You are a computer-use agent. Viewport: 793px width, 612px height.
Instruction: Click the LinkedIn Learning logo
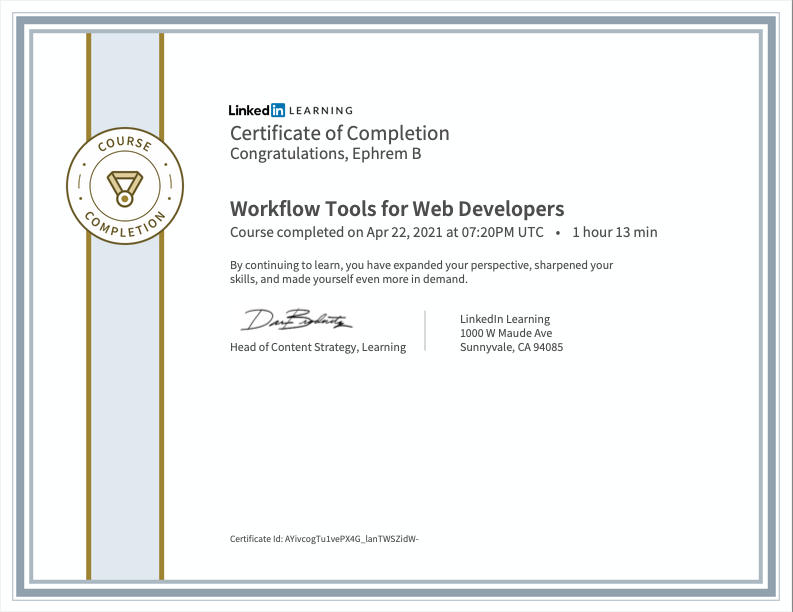pyautogui.click(x=290, y=110)
